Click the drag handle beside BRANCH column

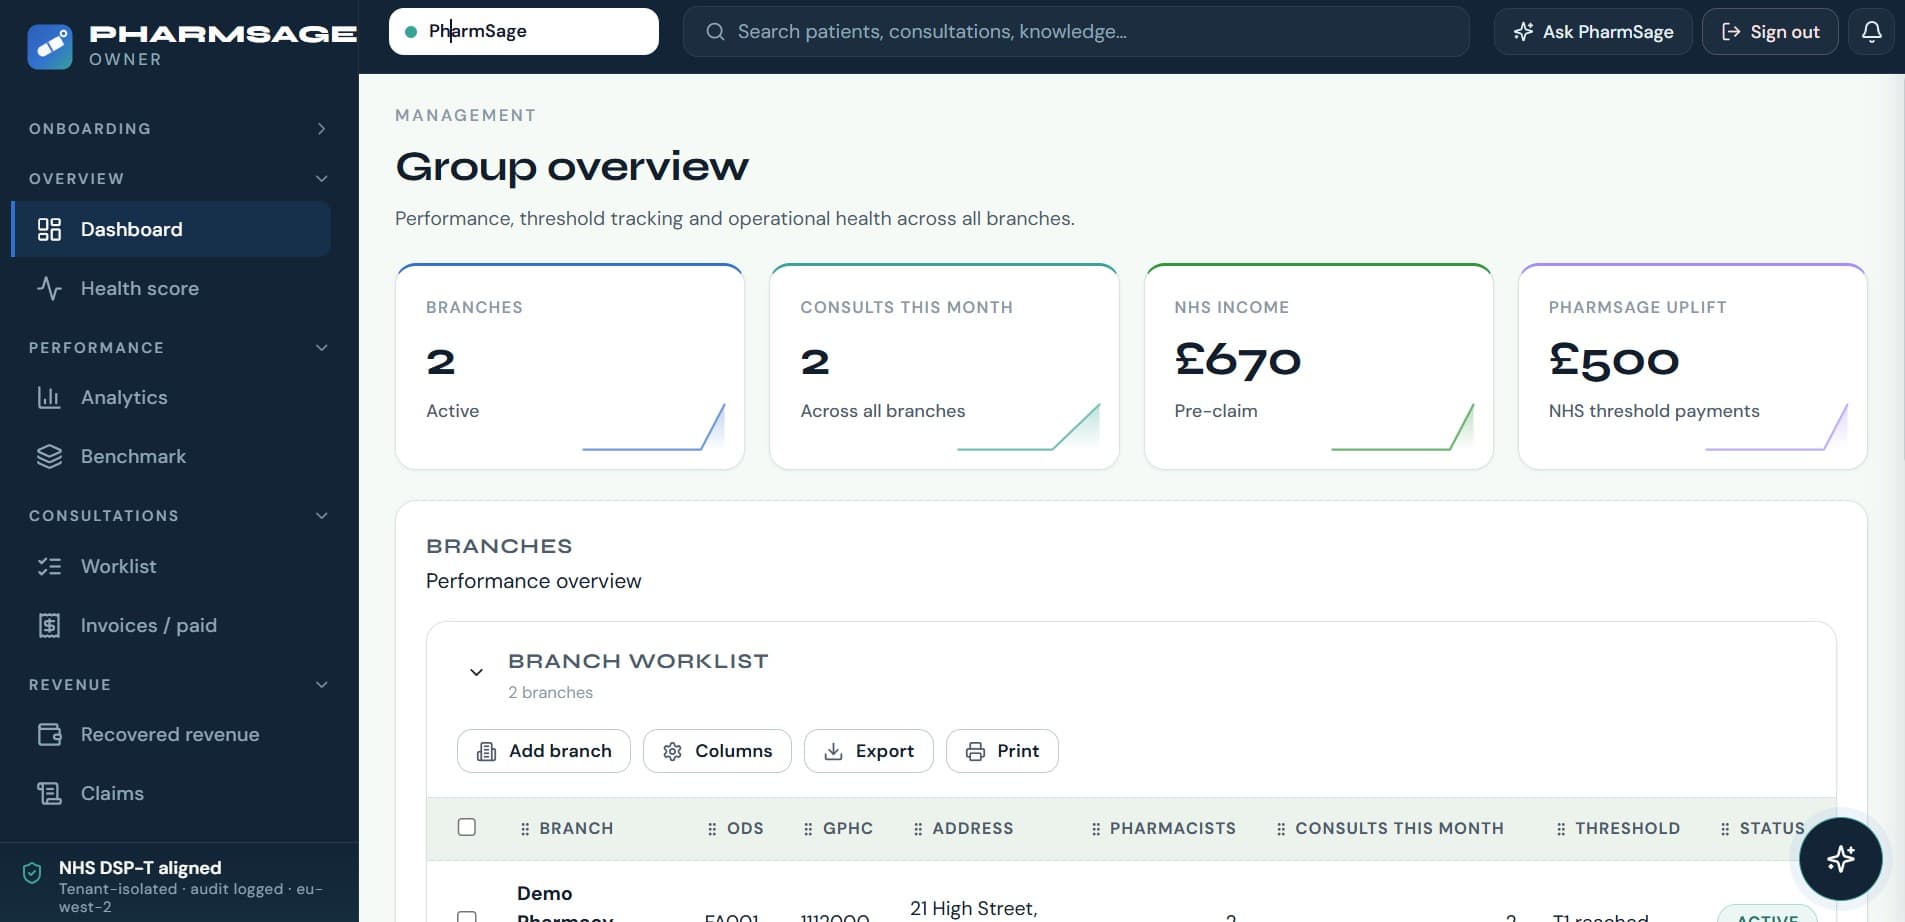[x=525, y=829]
